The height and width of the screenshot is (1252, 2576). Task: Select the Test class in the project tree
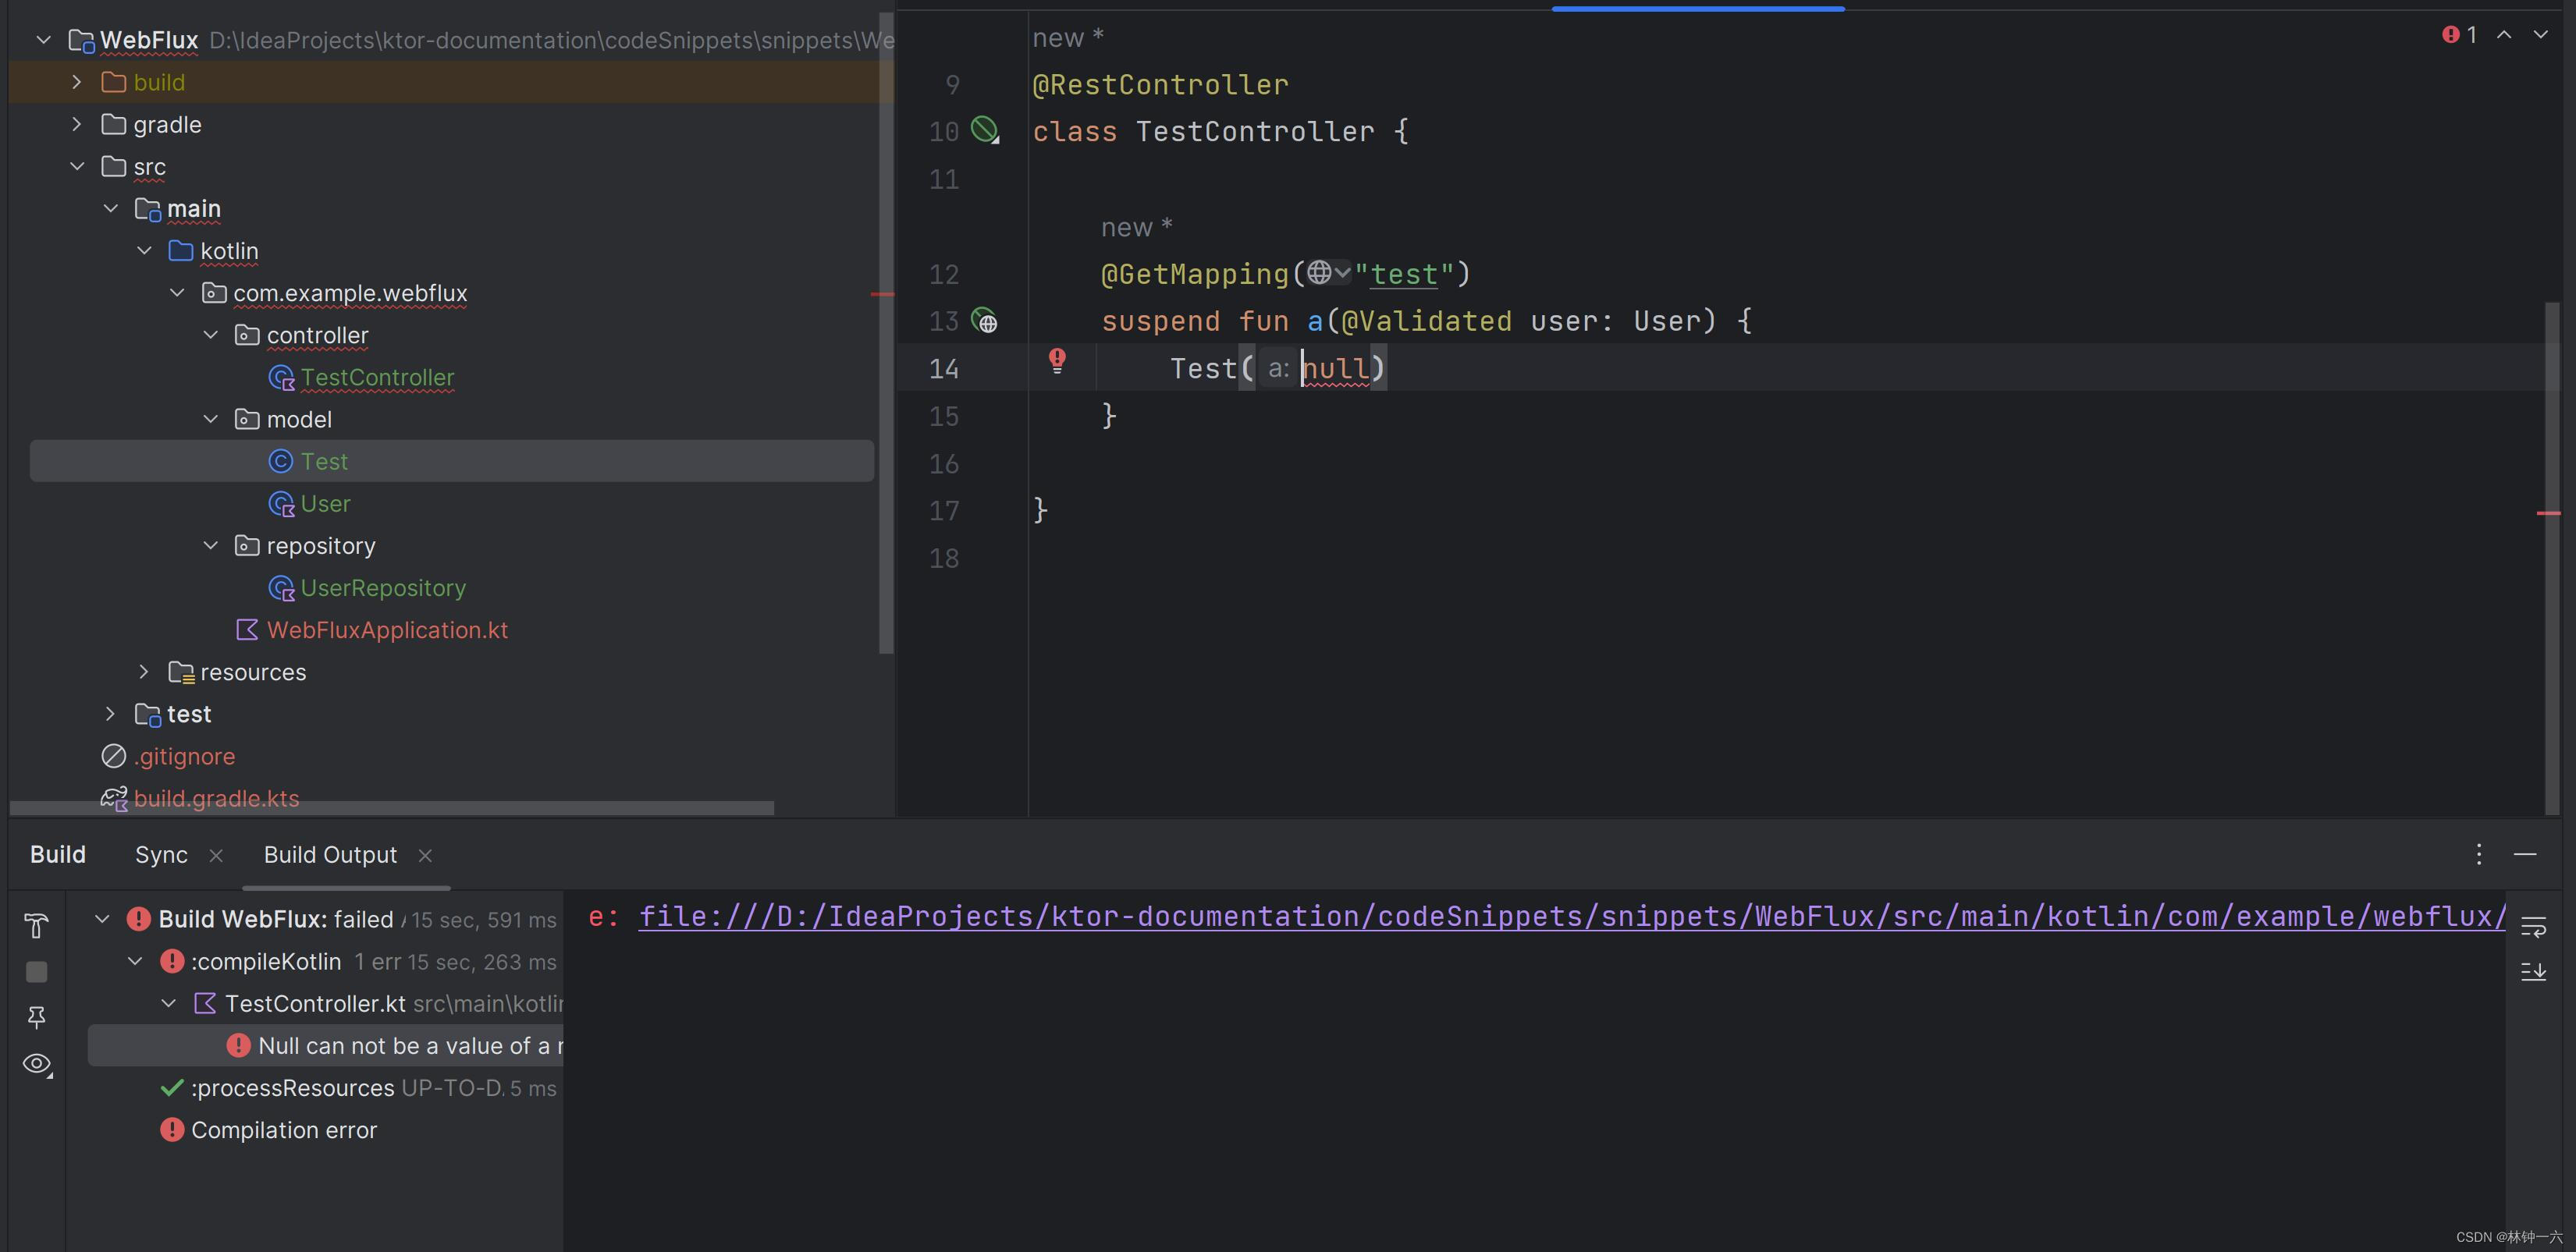tap(324, 461)
